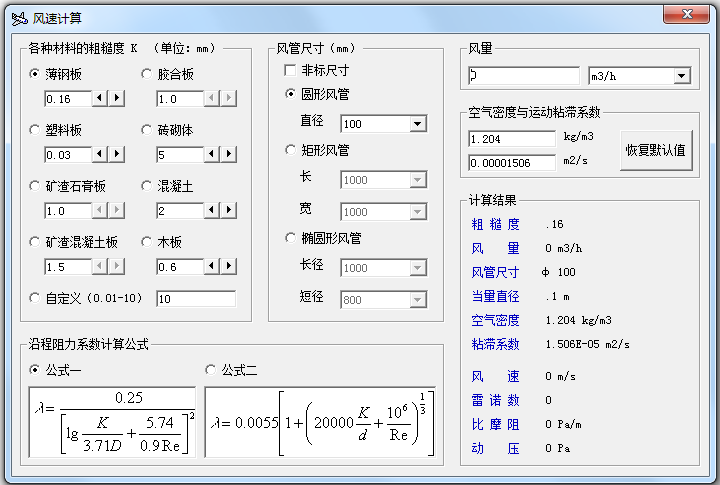Select 混凝土 material
Screen dimensions: 720x485
[146, 186]
